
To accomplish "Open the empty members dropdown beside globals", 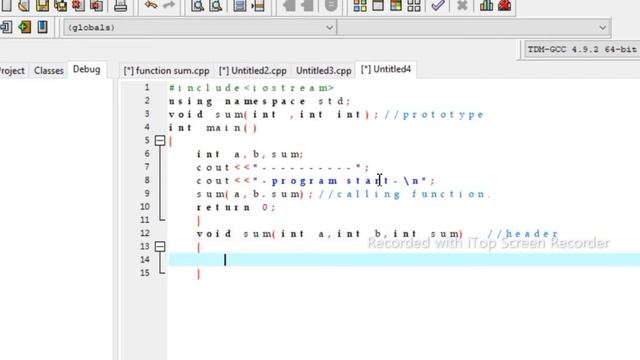I will tap(473, 28).
